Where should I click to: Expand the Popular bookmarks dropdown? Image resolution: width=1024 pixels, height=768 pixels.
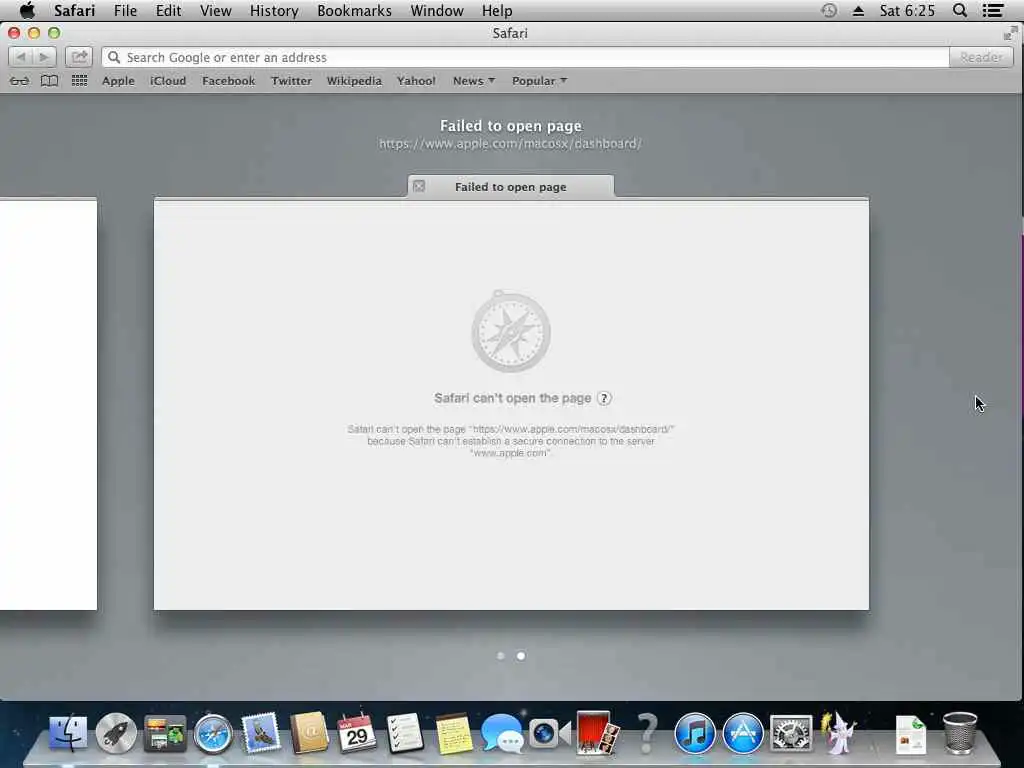539,81
